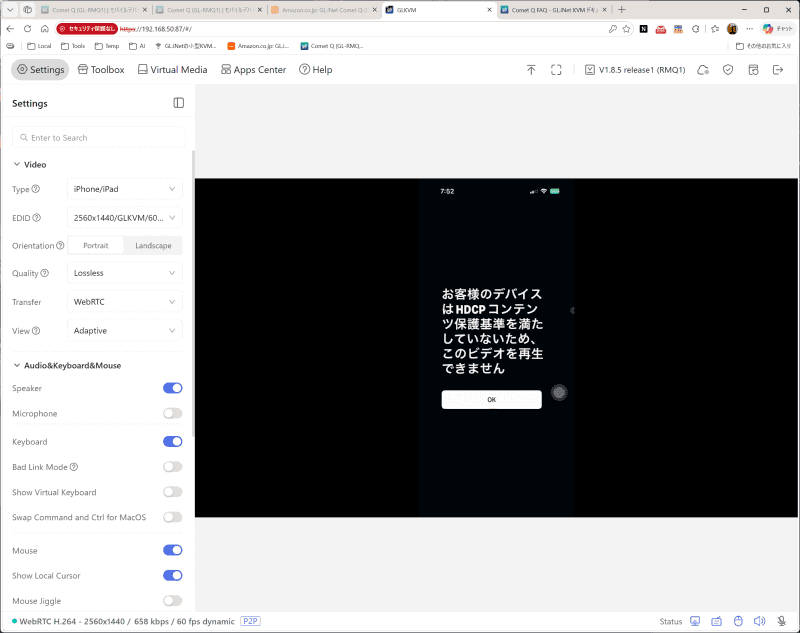The height and width of the screenshot is (633, 800).
Task: Collapse the Settings sidebar panel icon
Action: pyautogui.click(x=179, y=103)
